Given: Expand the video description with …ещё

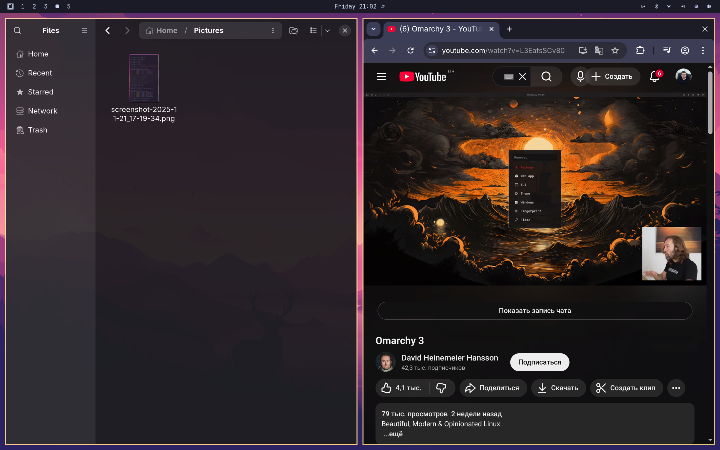Looking at the screenshot, I should [x=392, y=435].
